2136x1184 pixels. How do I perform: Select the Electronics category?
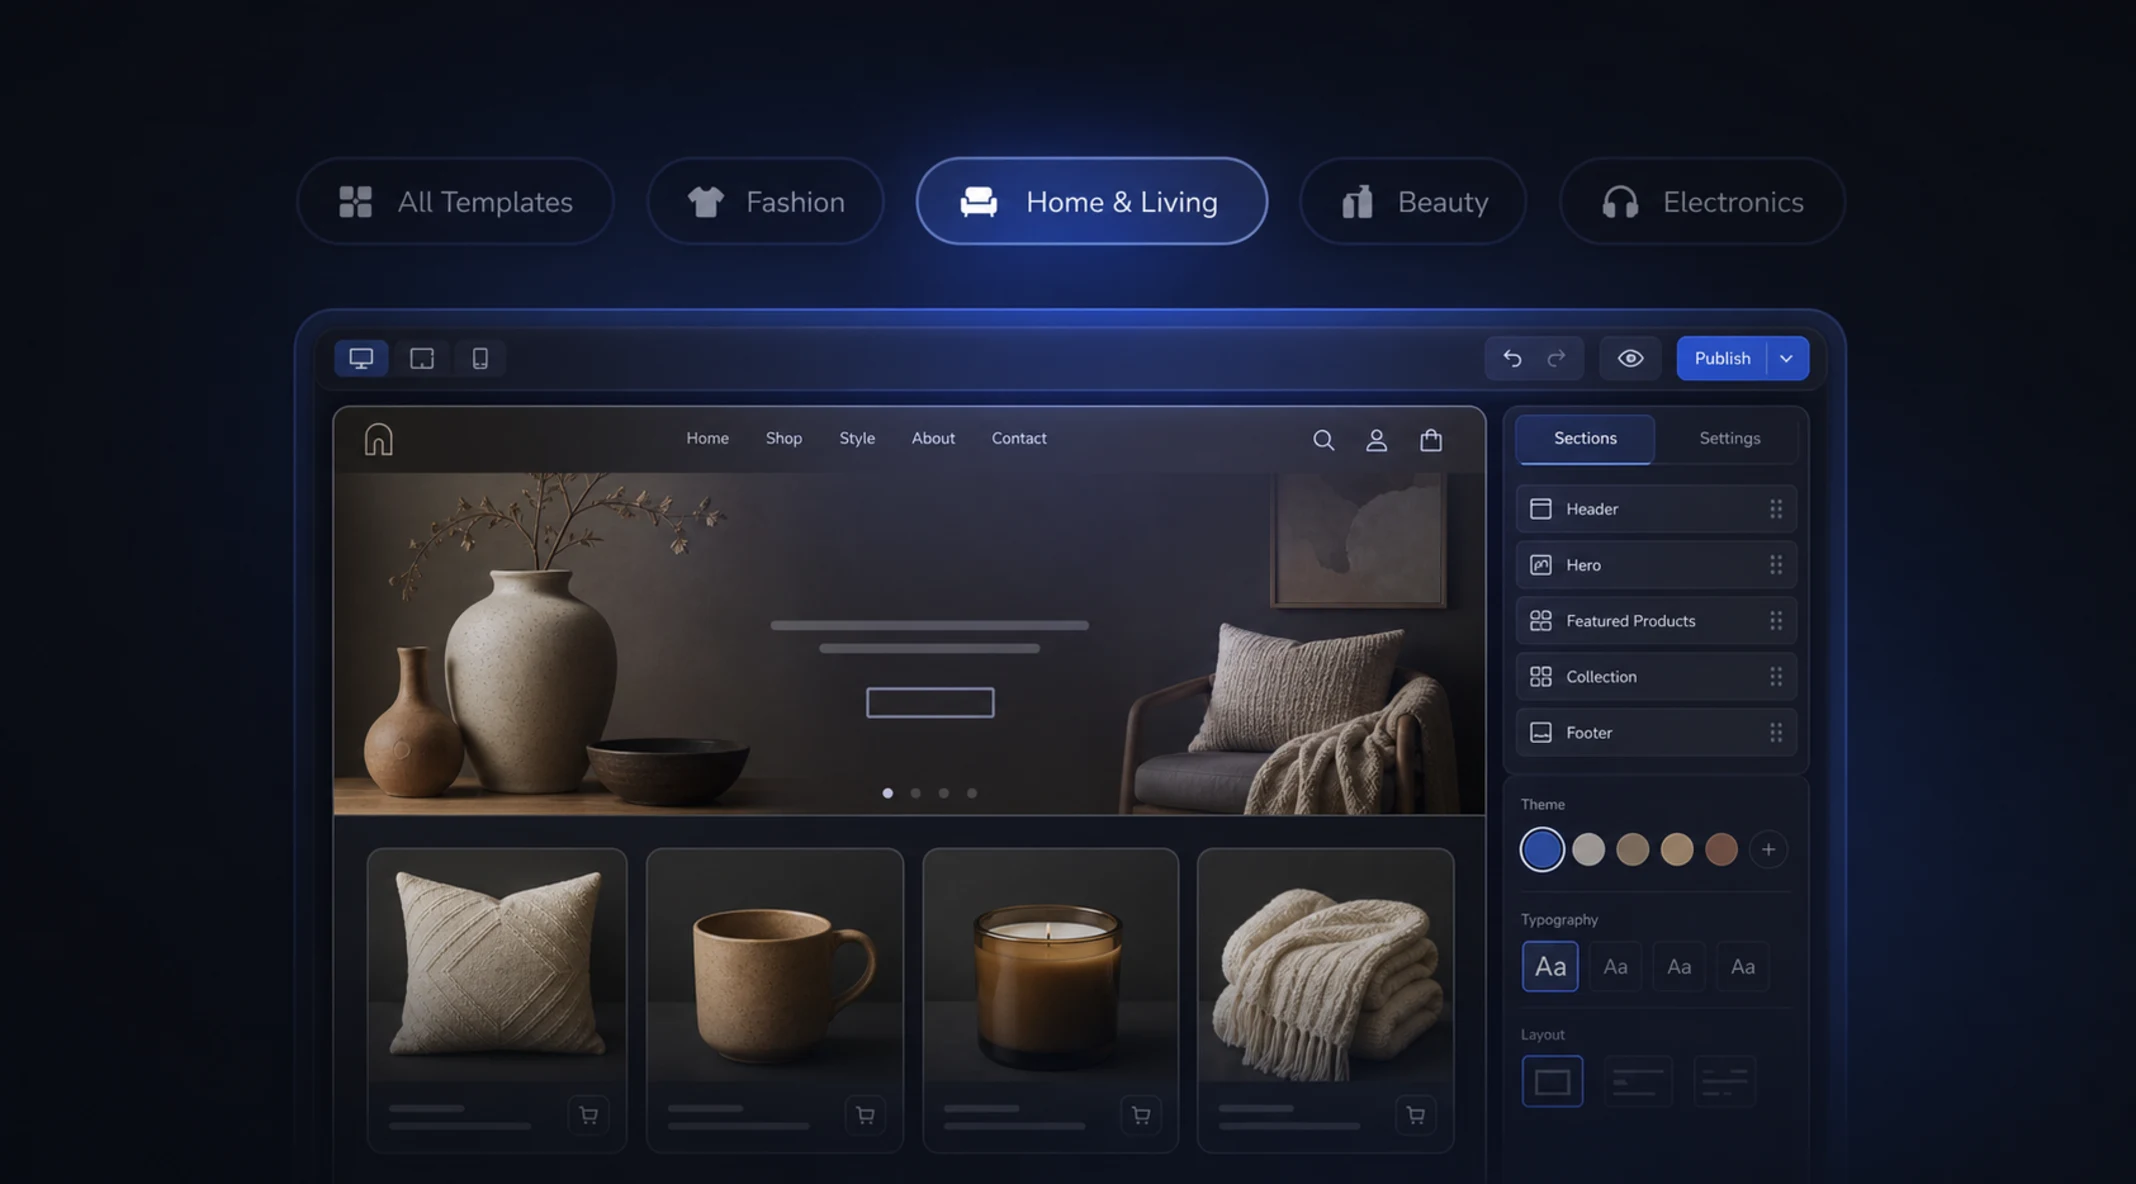point(1702,201)
